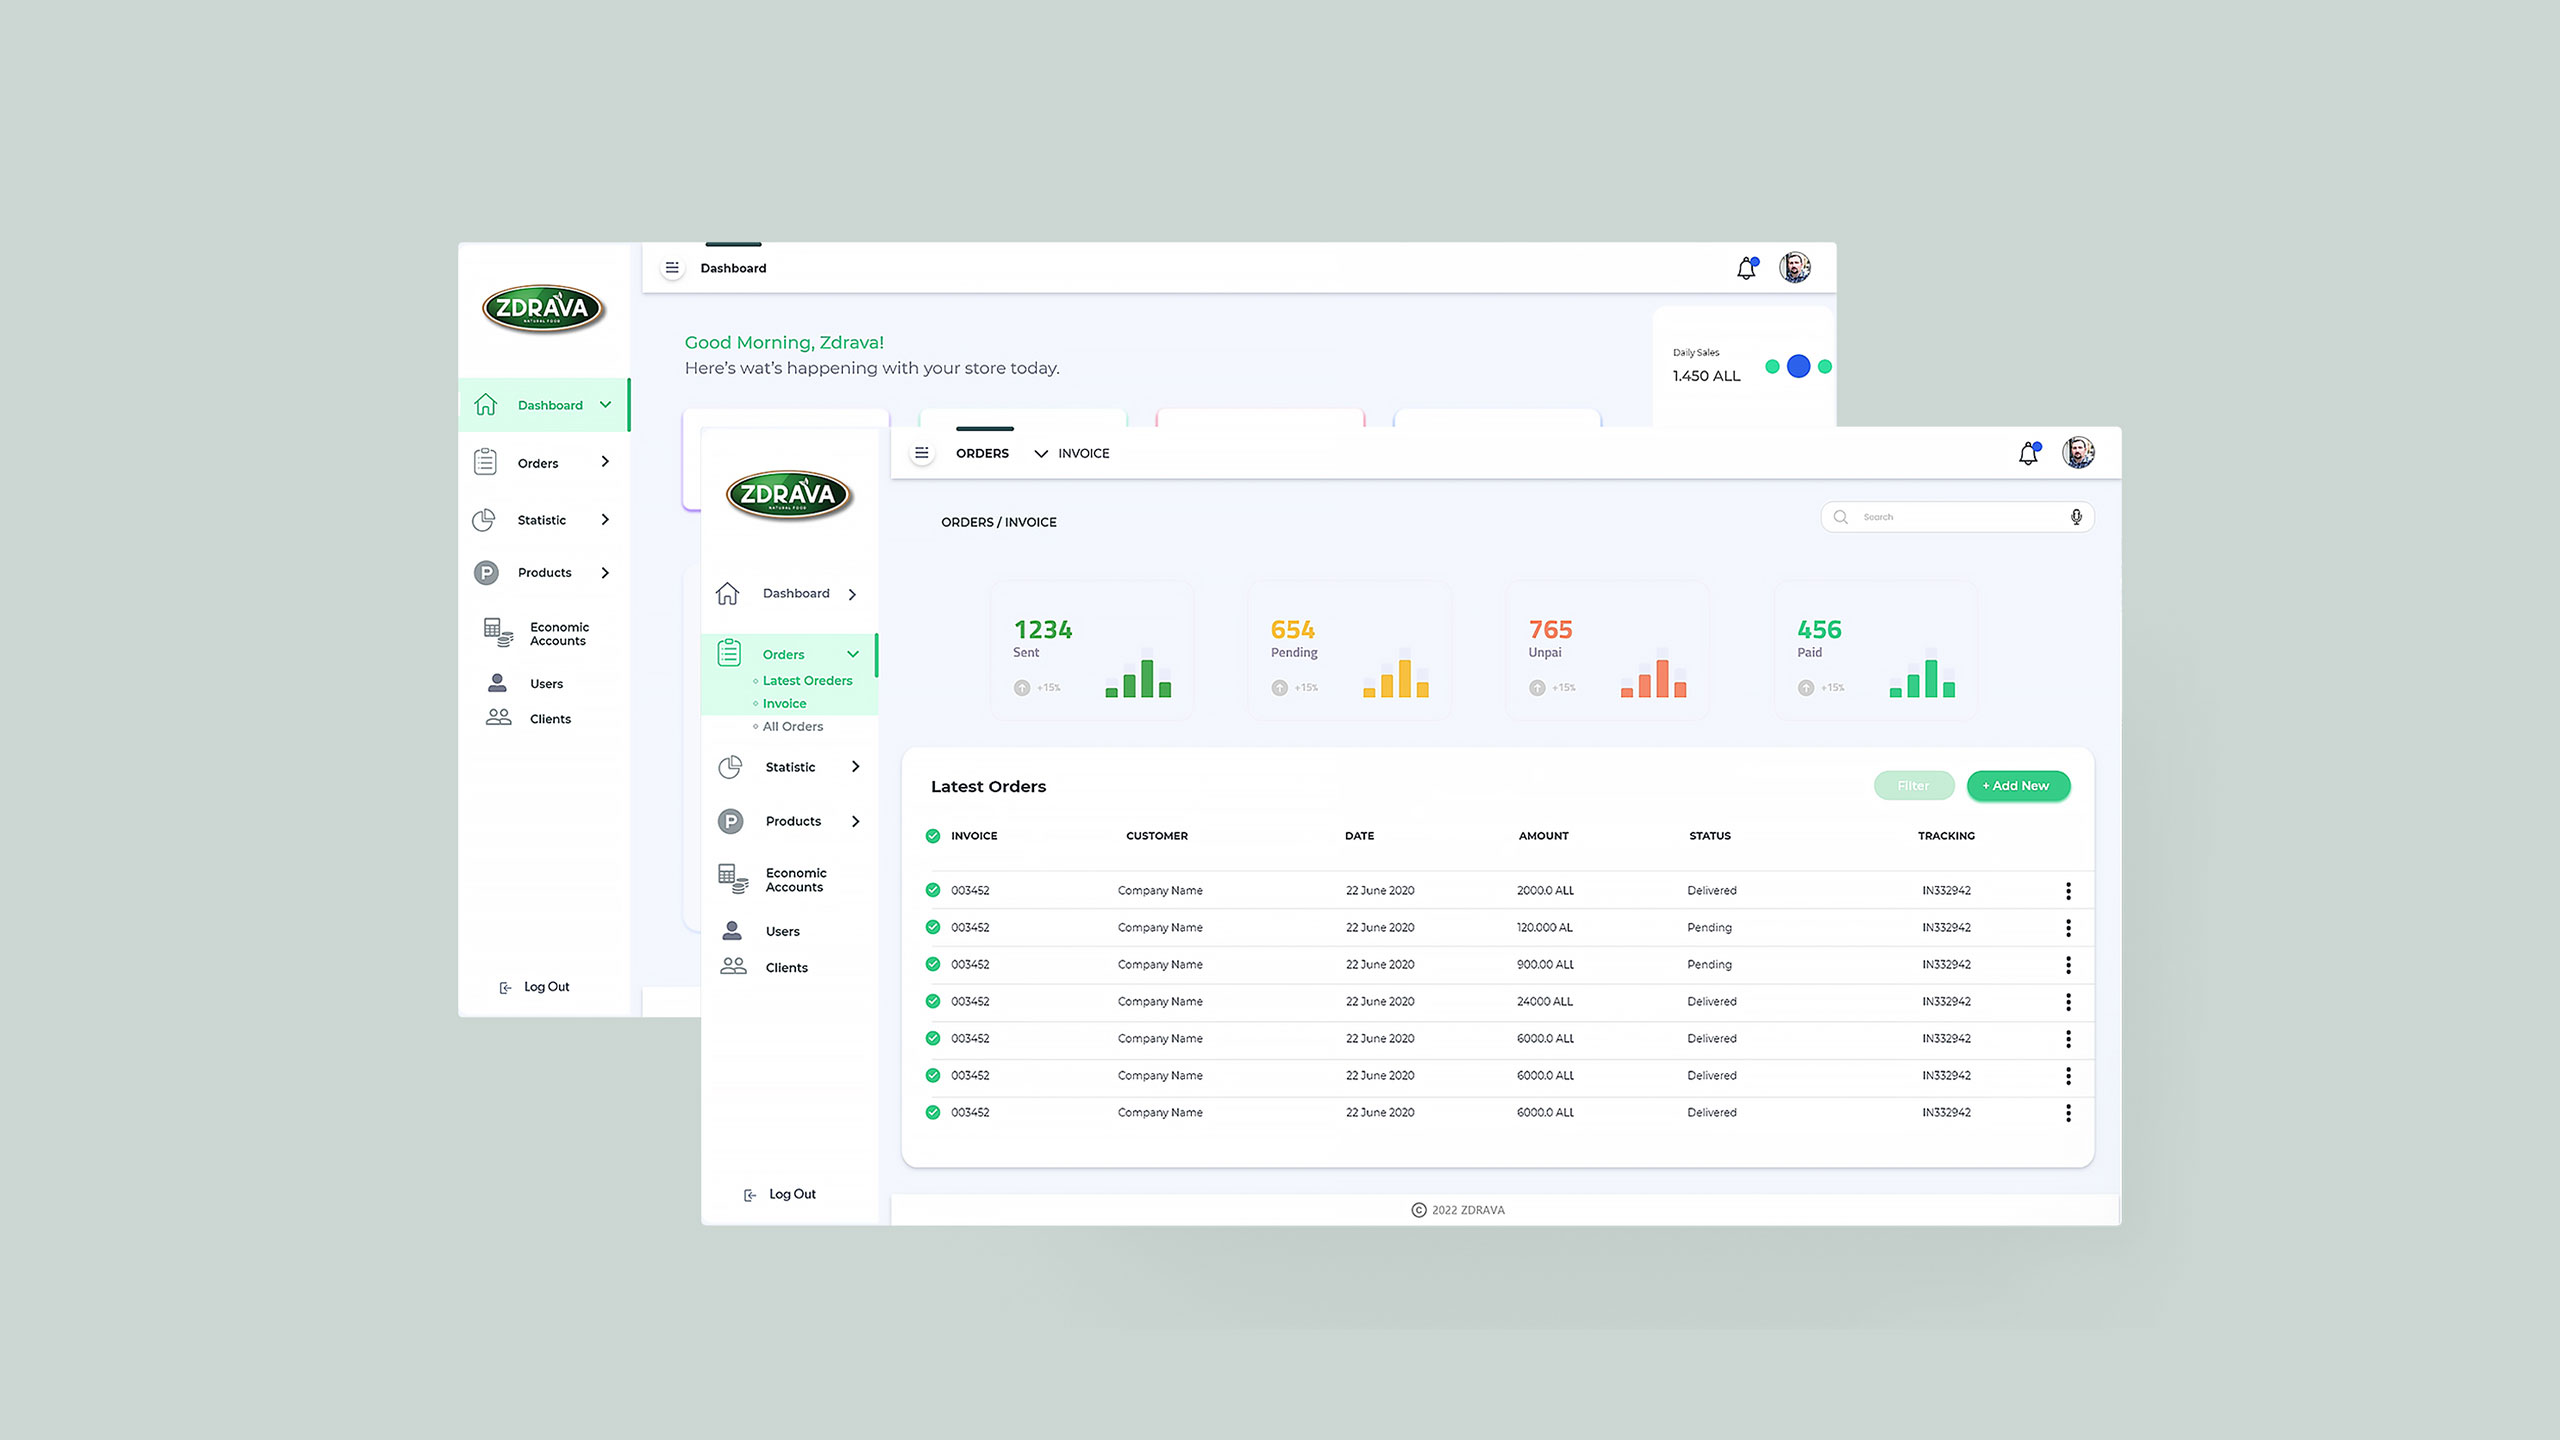Toggle the check on the last invoice row
Screen dimensions: 2560x1440
point(933,1112)
